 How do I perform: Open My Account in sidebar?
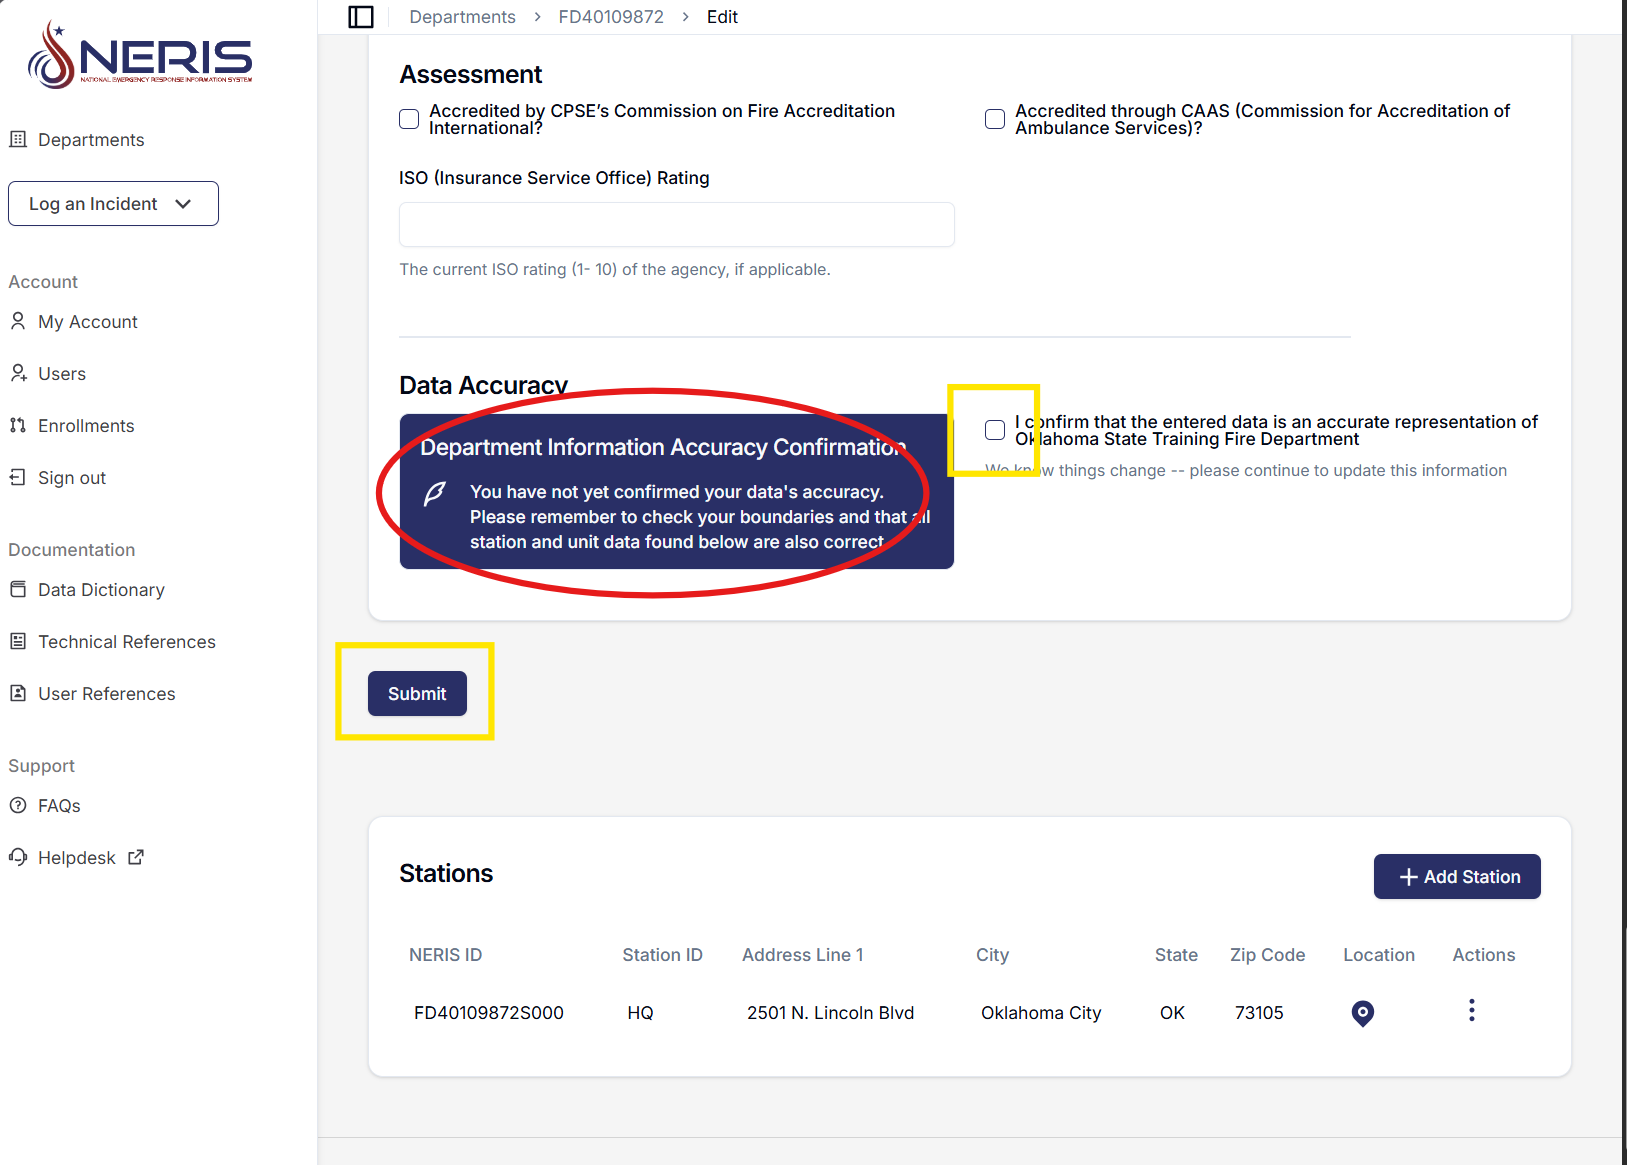(88, 322)
